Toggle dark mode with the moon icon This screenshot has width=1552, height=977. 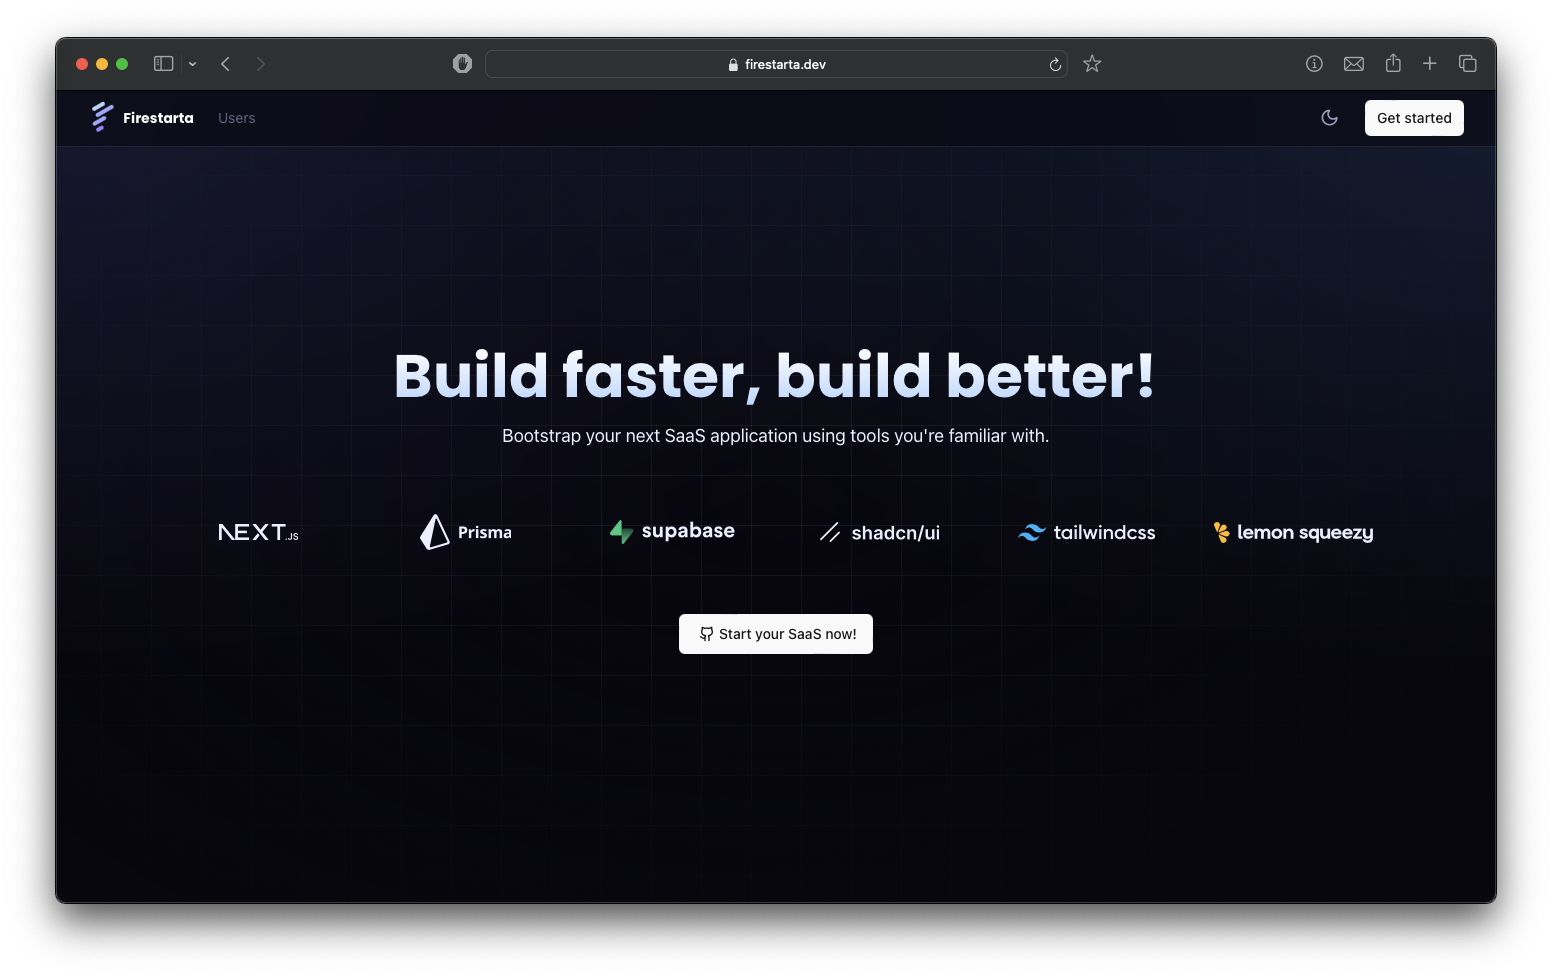coord(1329,117)
